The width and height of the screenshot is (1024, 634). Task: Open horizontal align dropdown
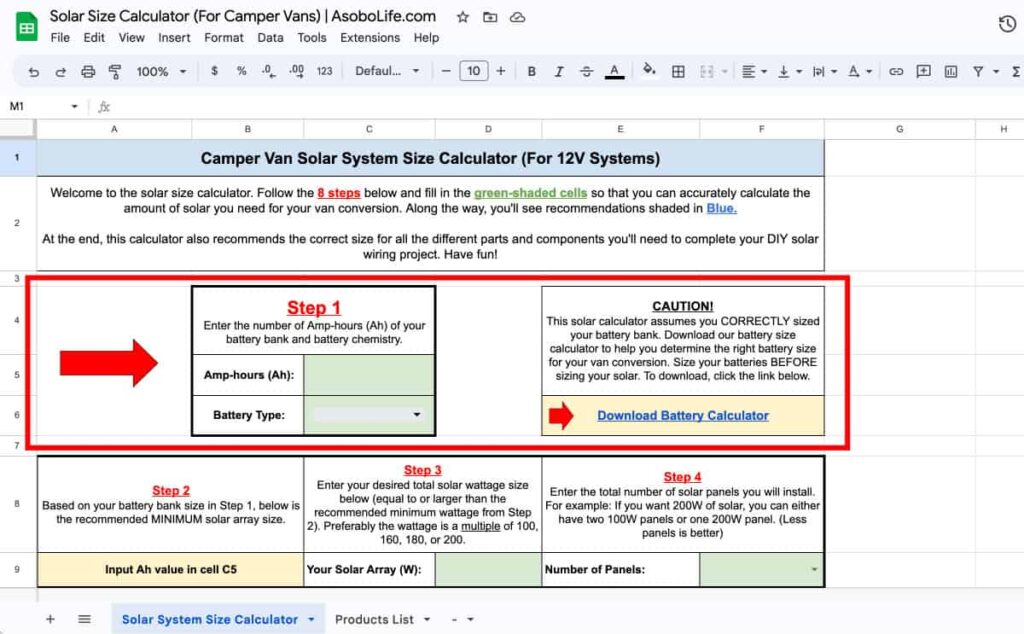(754, 72)
